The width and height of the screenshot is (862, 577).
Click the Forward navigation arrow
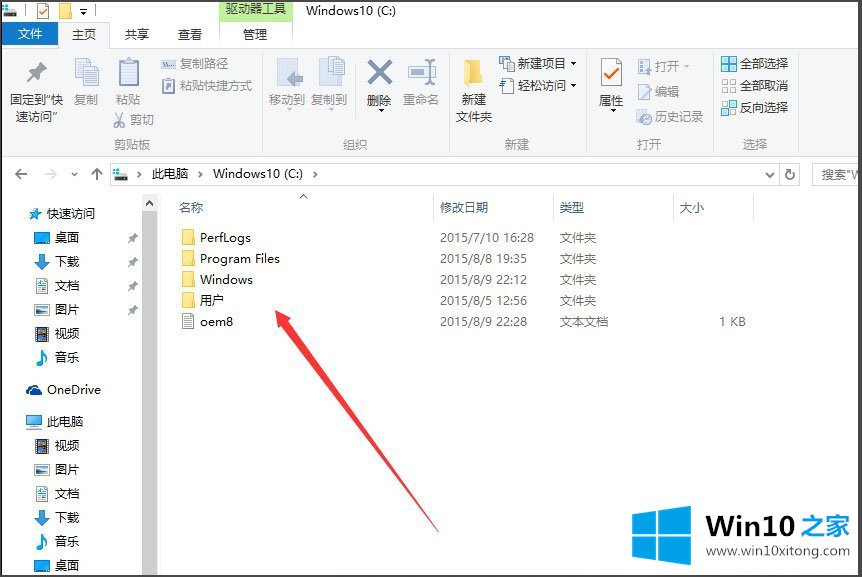coord(51,174)
